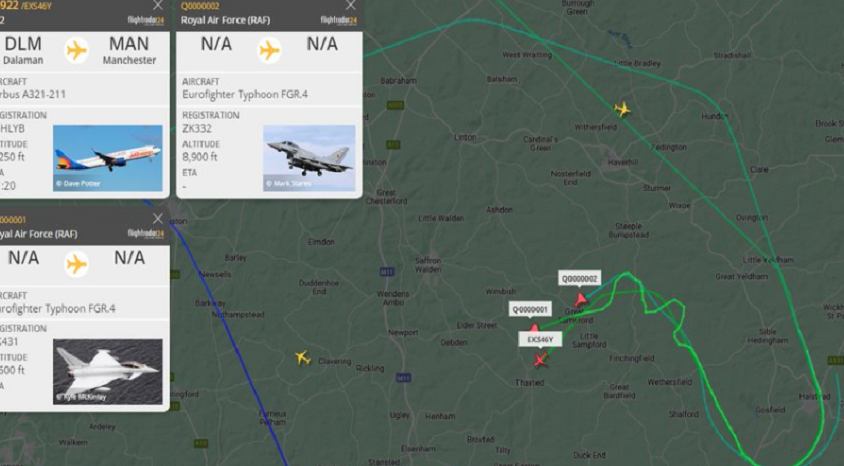Image resolution: width=844 pixels, height=466 pixels.
Task: Click the ZK332 registration text
Action: point(196,129)
